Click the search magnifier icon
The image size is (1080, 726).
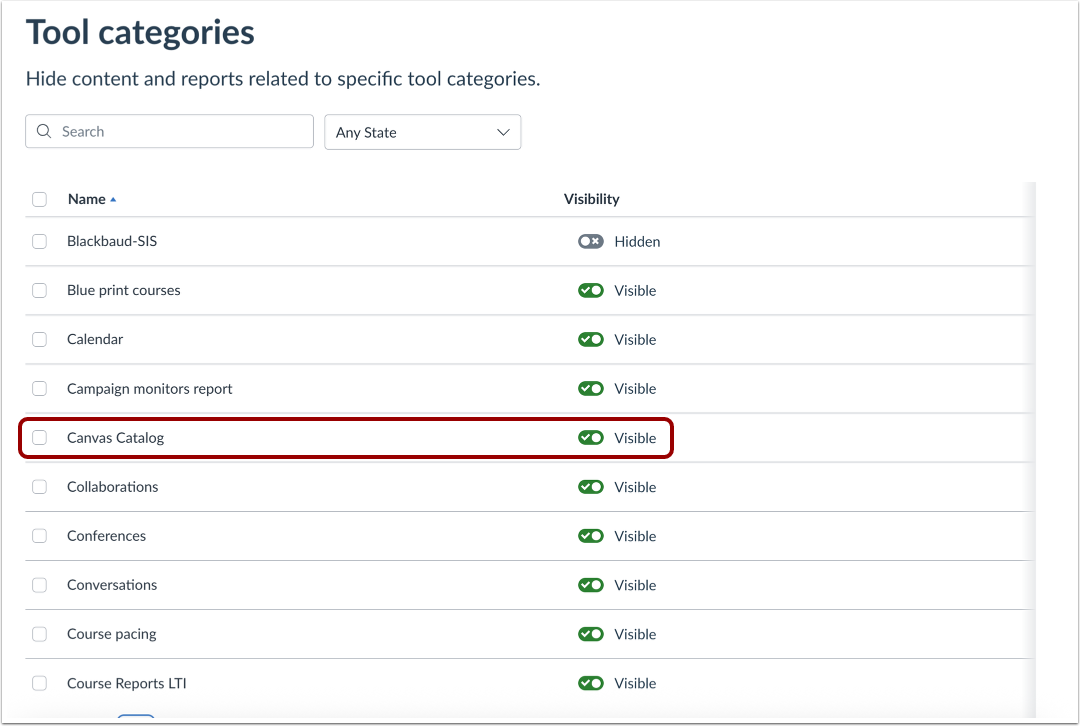44,131
